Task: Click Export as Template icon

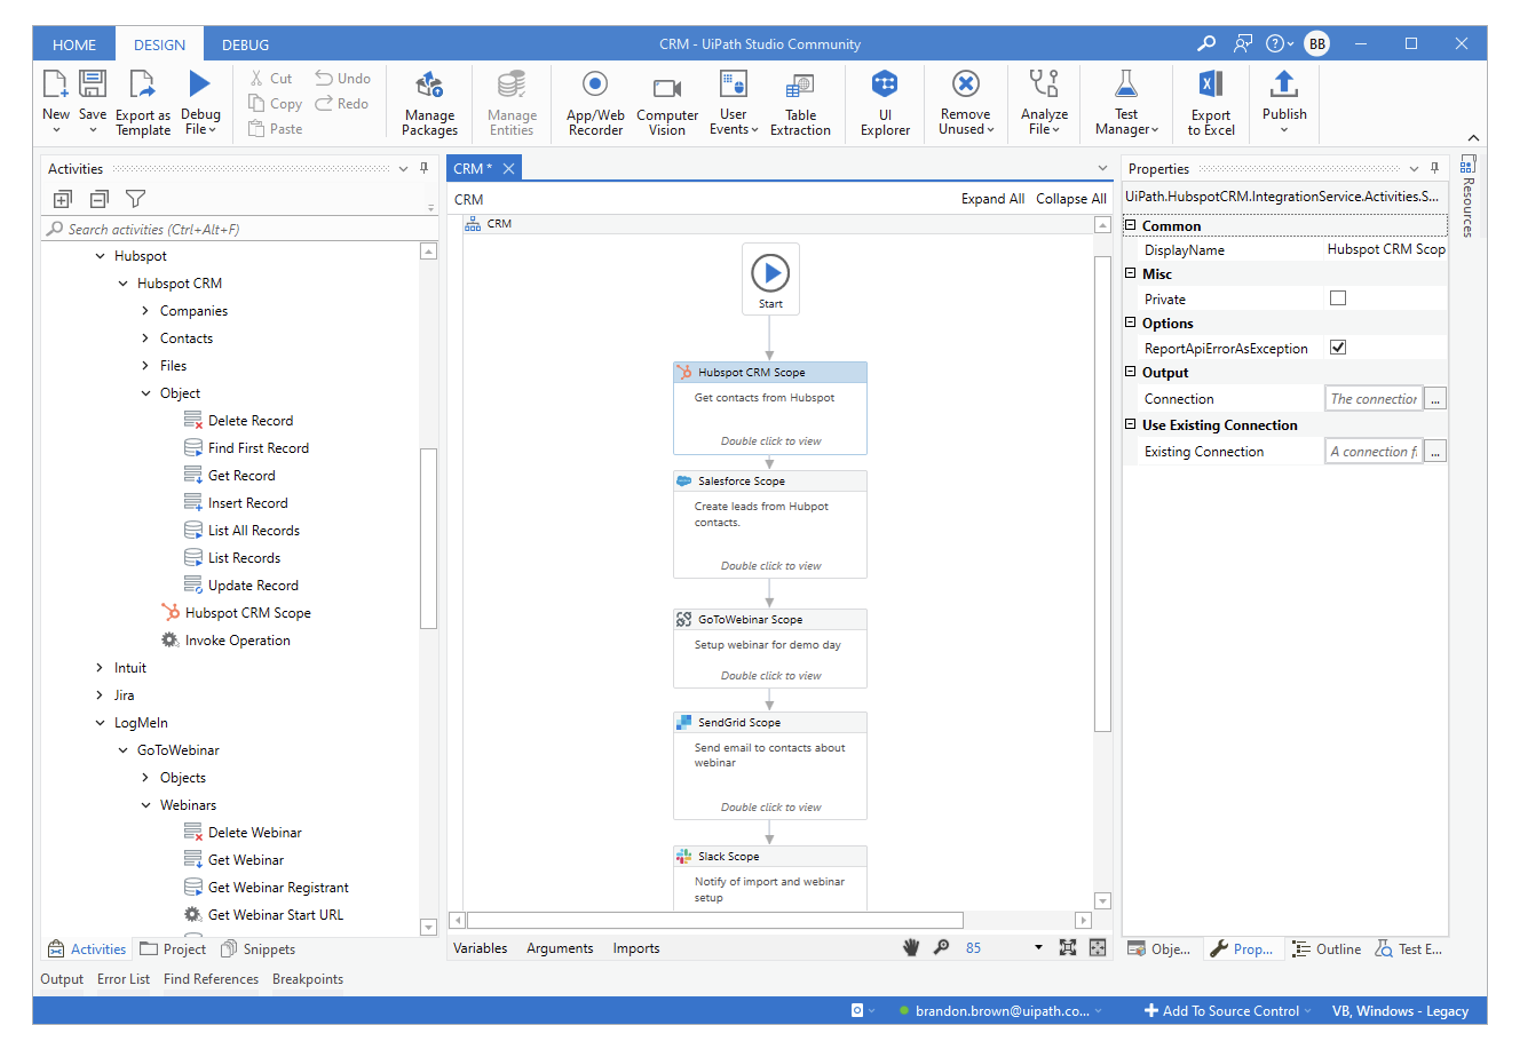Action: coord(142,85)
